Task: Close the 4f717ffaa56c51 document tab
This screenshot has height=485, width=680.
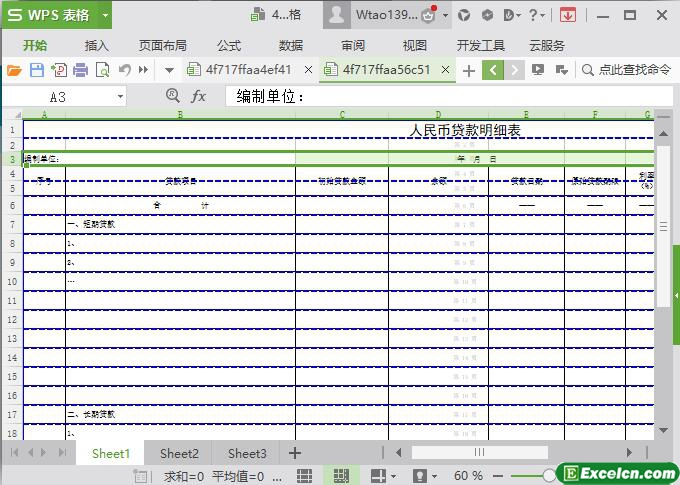Action: (447, 70)
